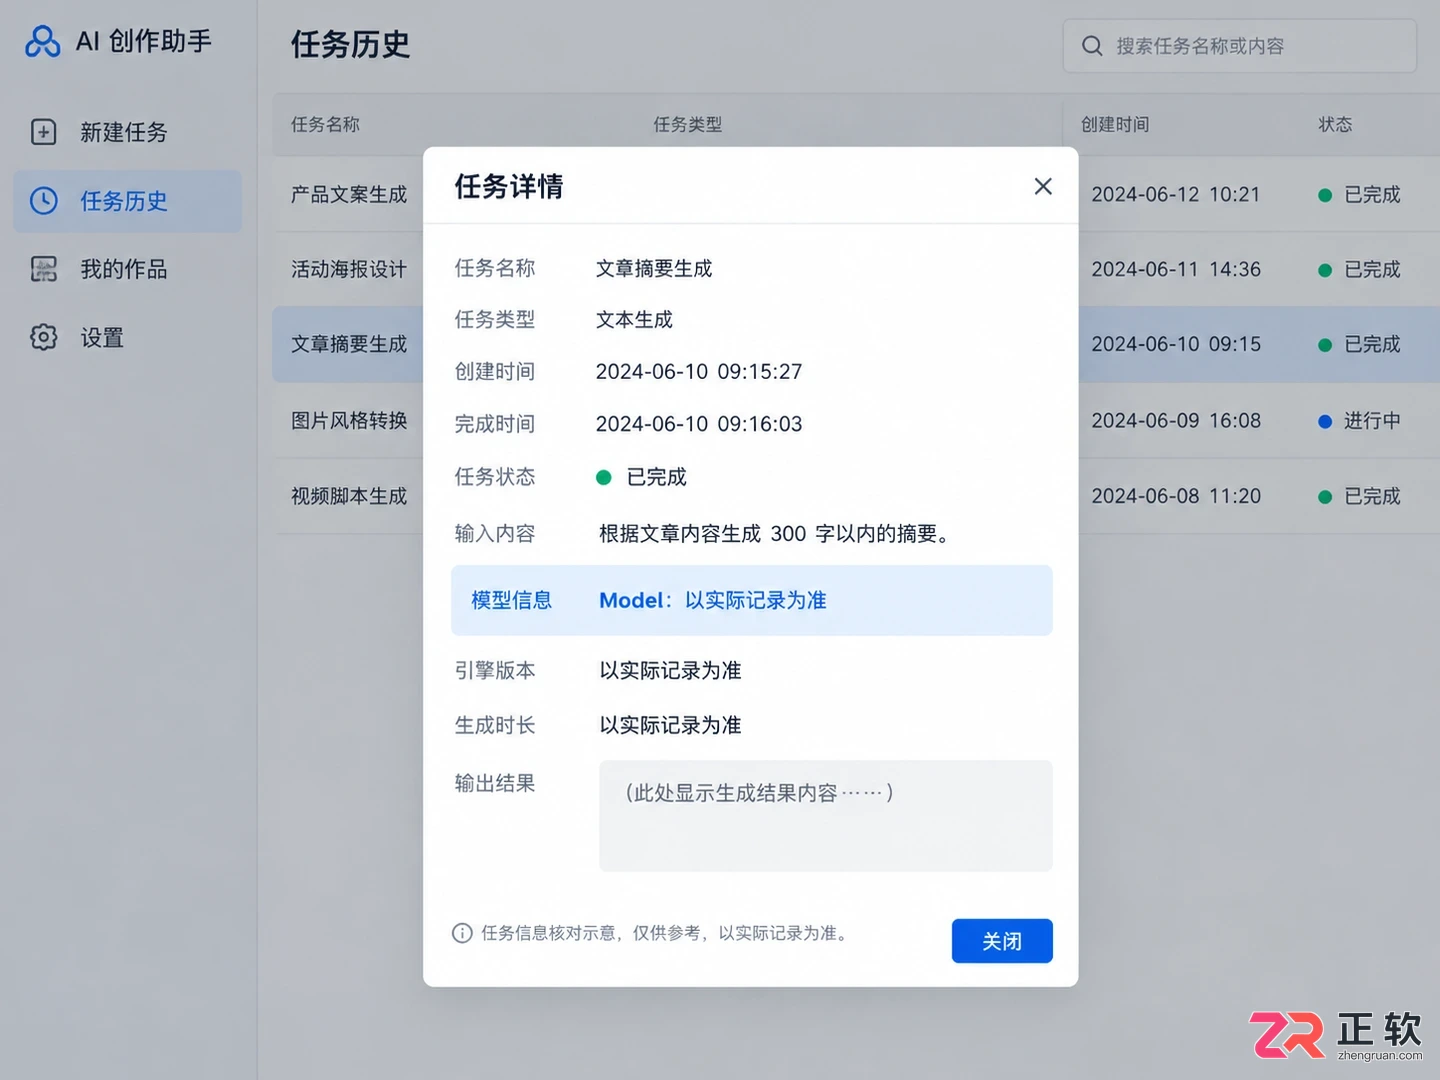Select the 产品文案生成 task row

pyautogui.click(x=349, y=194)
